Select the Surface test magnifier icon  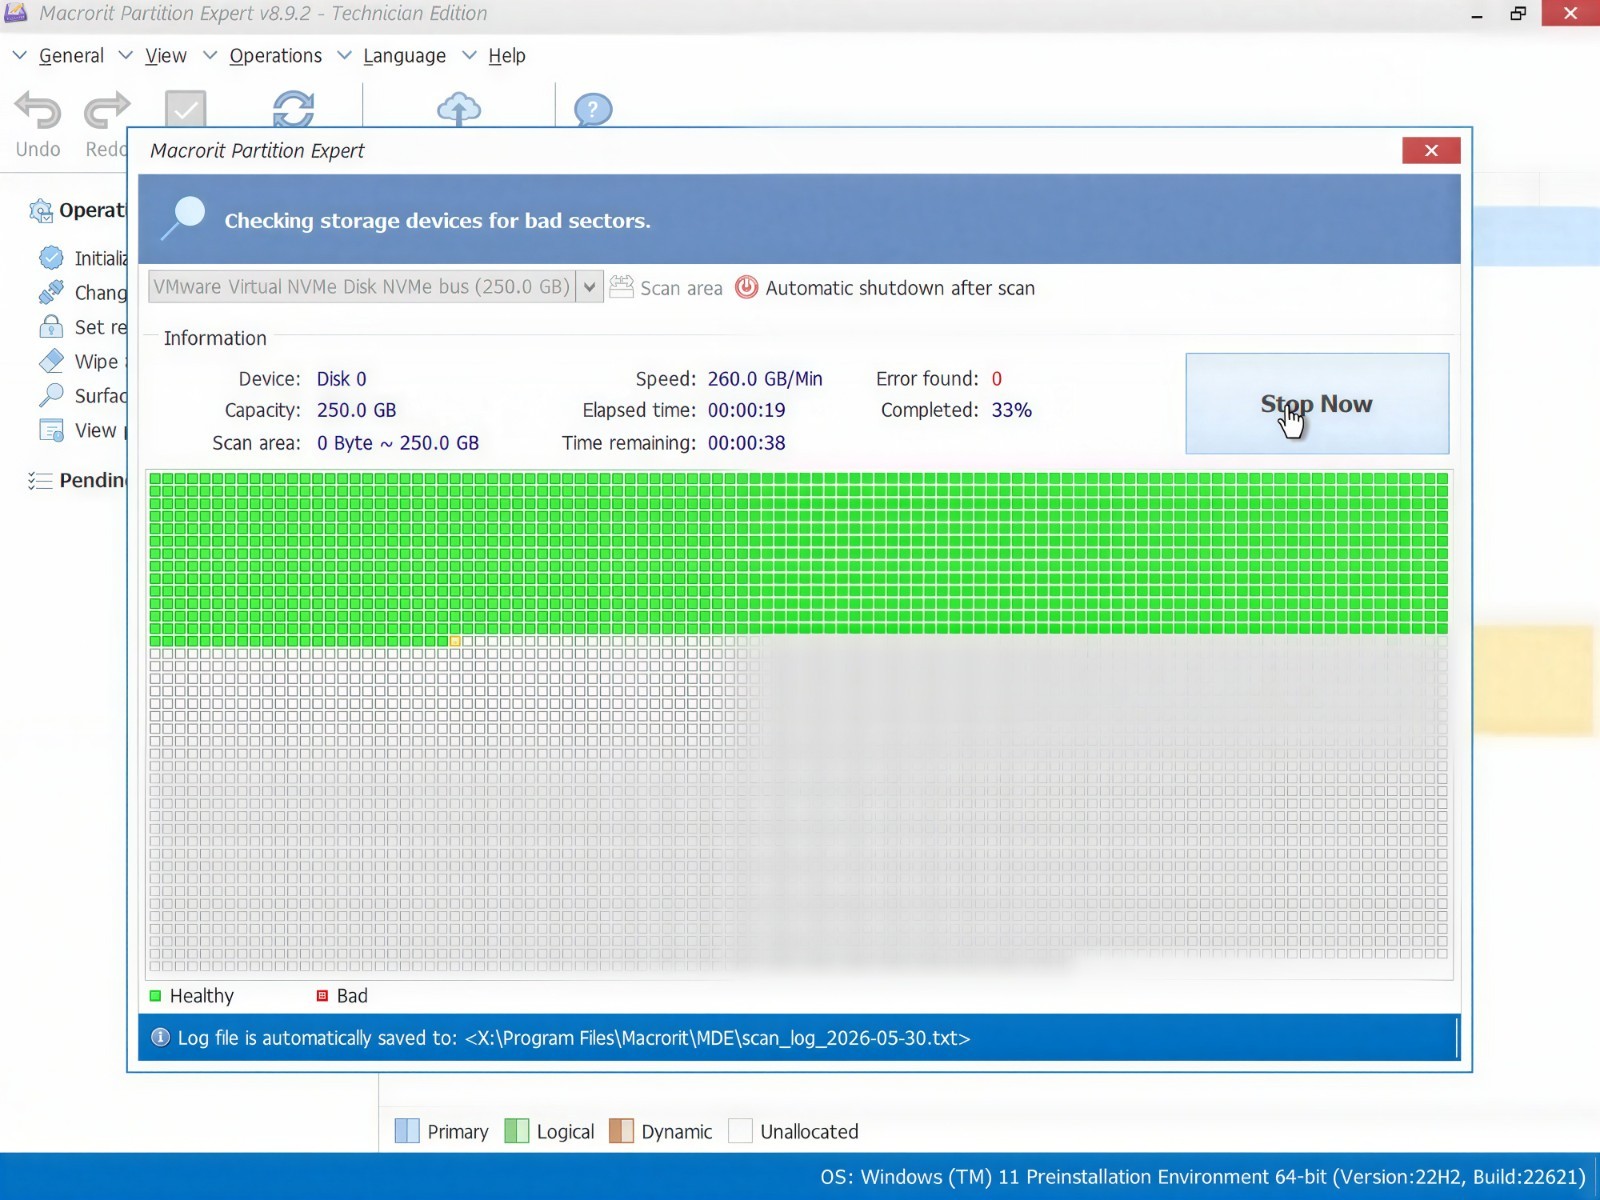51,395
